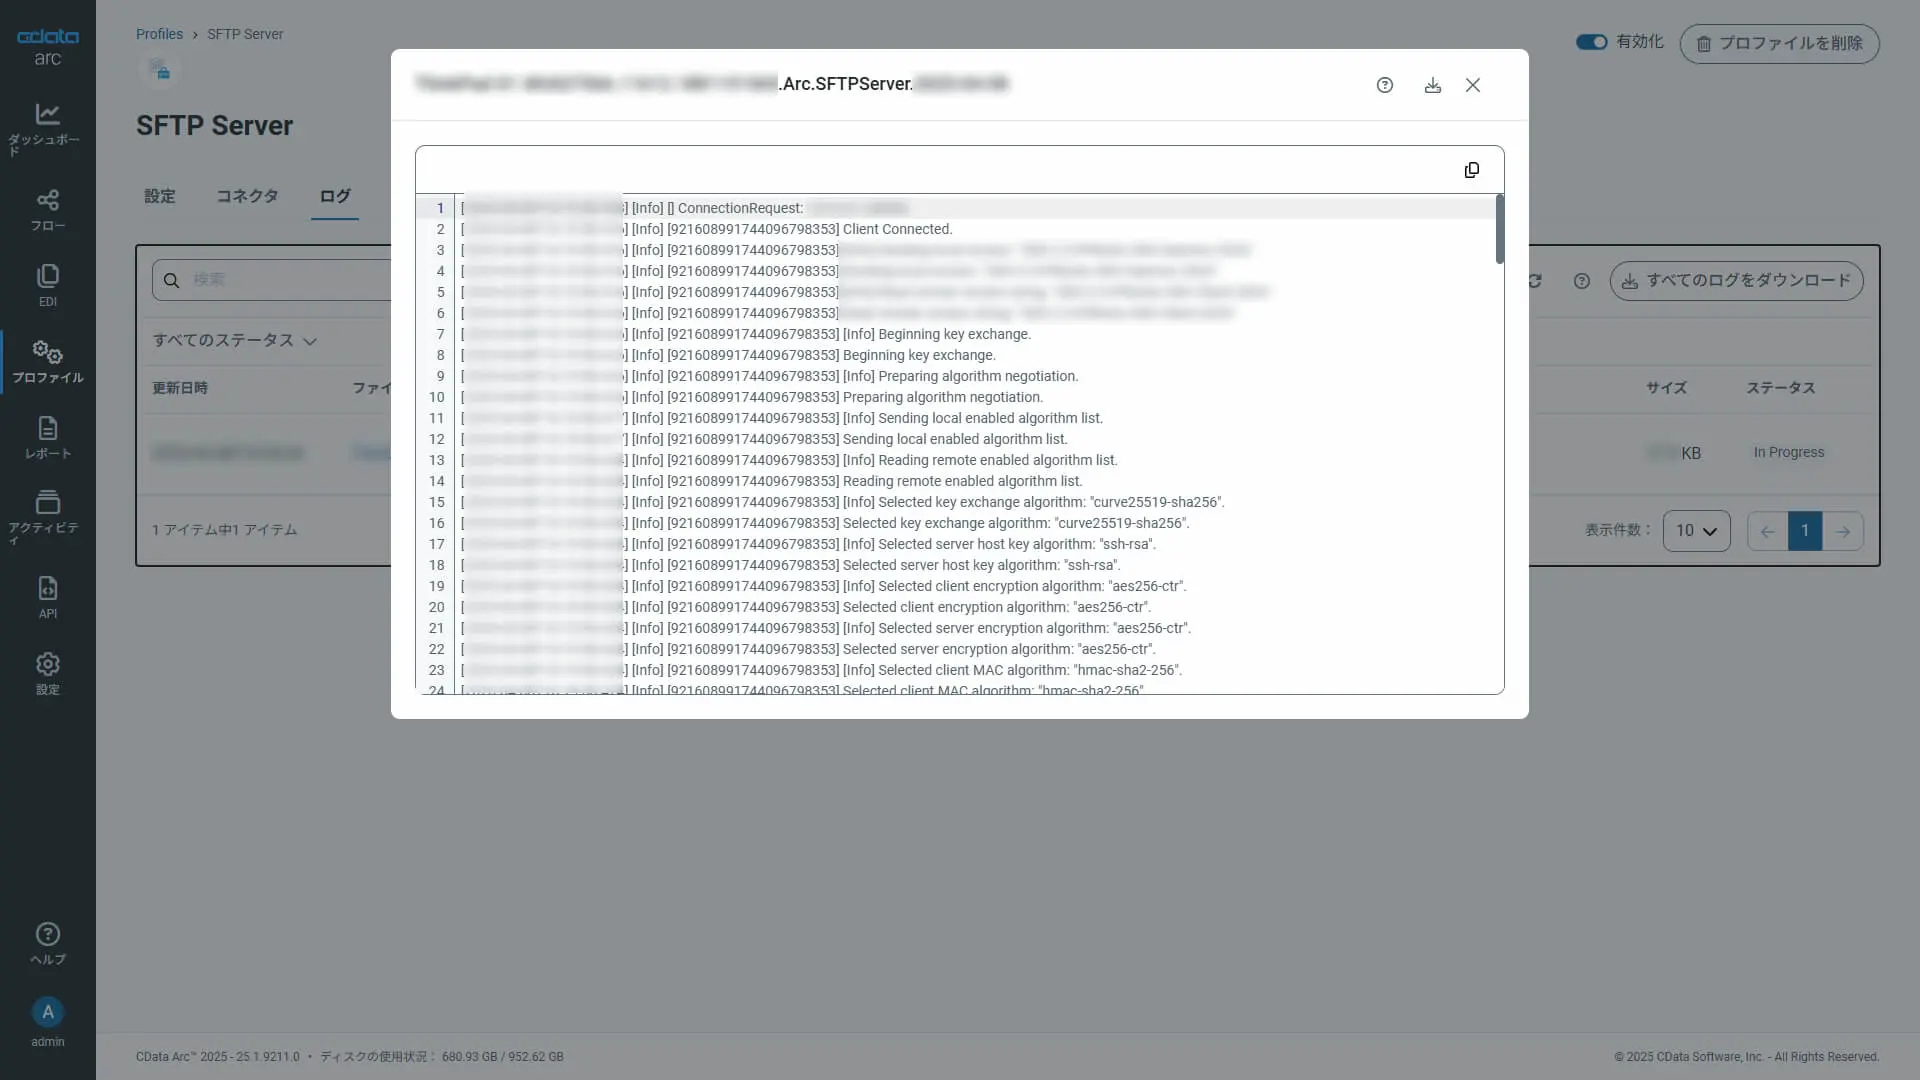
Task: Expand the すべてのステータス filter dropdown
Action: (234, 341)
